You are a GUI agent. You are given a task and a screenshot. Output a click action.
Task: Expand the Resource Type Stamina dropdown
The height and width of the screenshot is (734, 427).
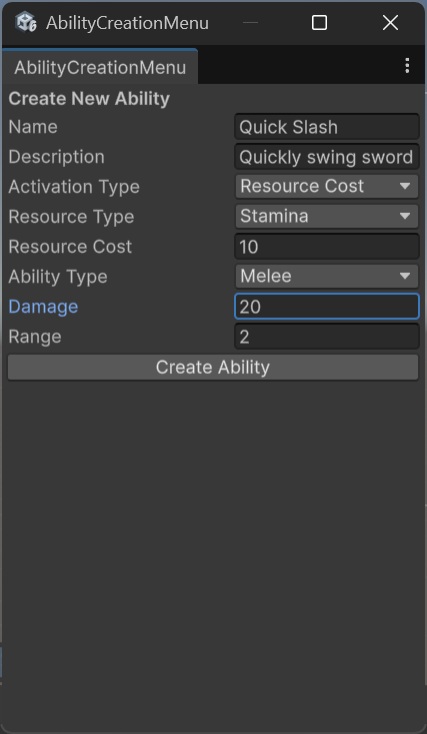[327, 216]
